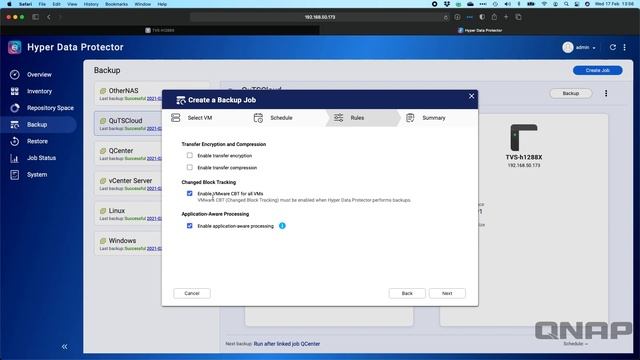The width and height of the screenshot is (640, 360).
Task: Uncheck Enable VMware CBT for all VMs
Action: pyautogui.click(x=190, y=193)
